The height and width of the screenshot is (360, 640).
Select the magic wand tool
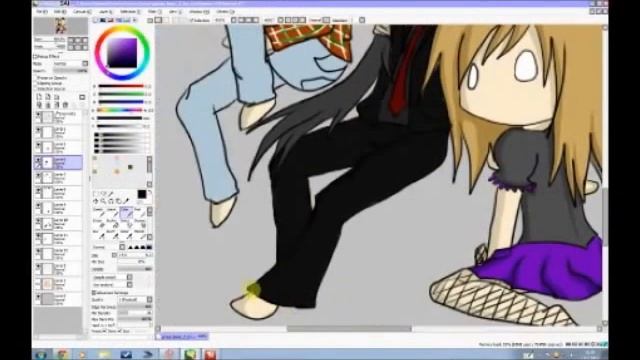point(111,194)
